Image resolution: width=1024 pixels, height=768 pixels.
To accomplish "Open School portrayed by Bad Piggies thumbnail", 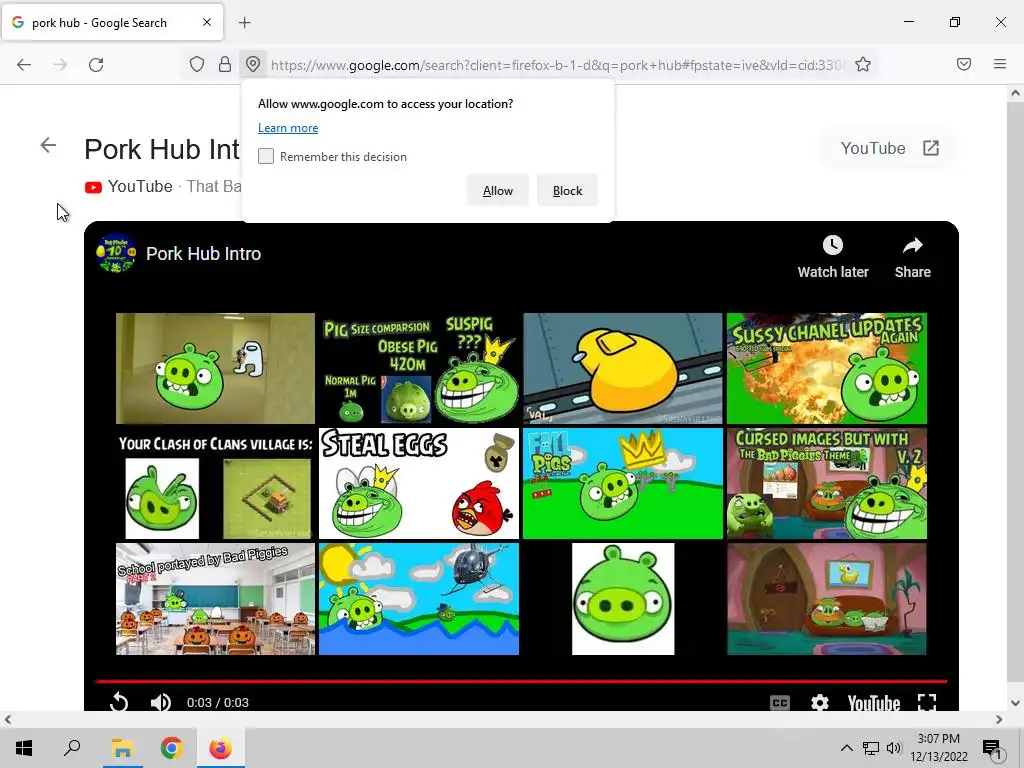I will [x=215, y=599].
